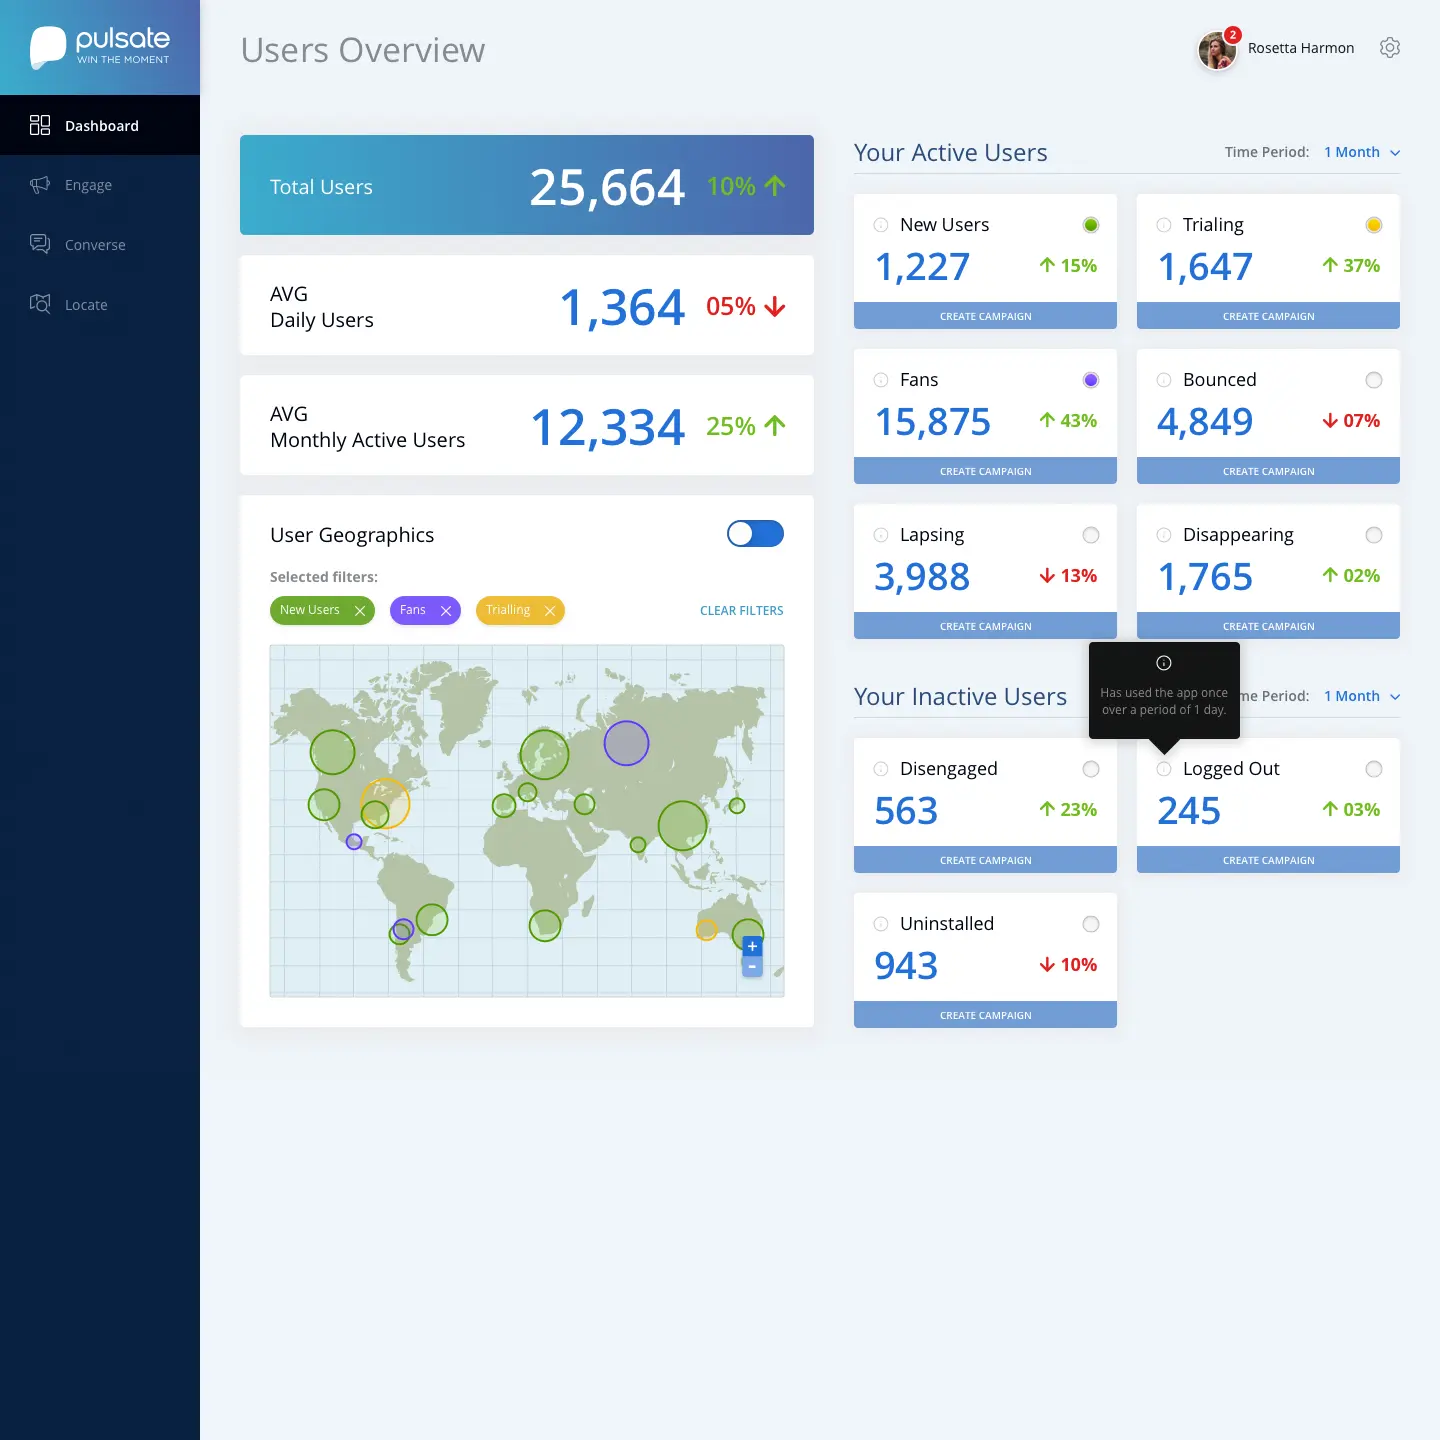Open the Locate sidebar section
This screenshot has width=1440, height=1440.
point(86,305)
